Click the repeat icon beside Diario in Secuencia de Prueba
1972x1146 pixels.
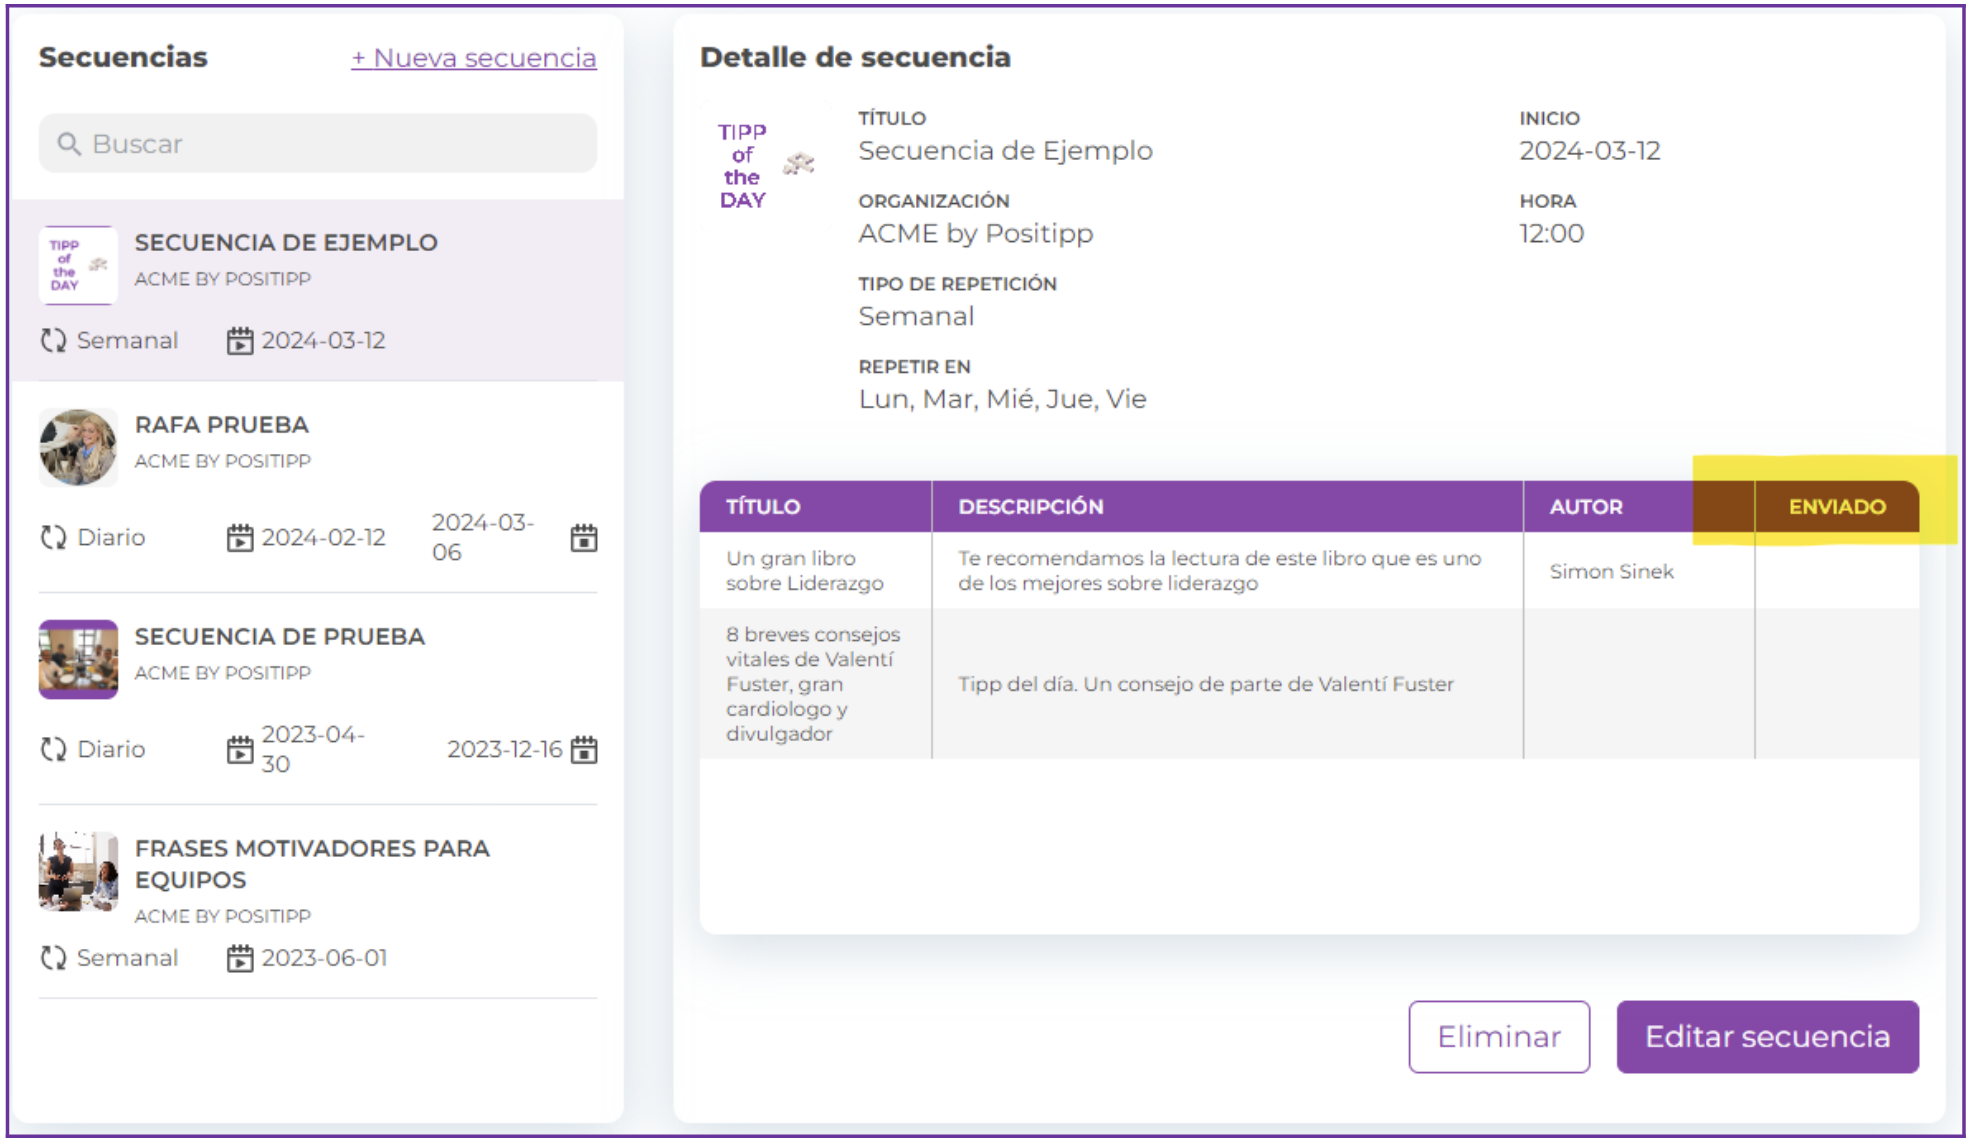pos(53,749)
